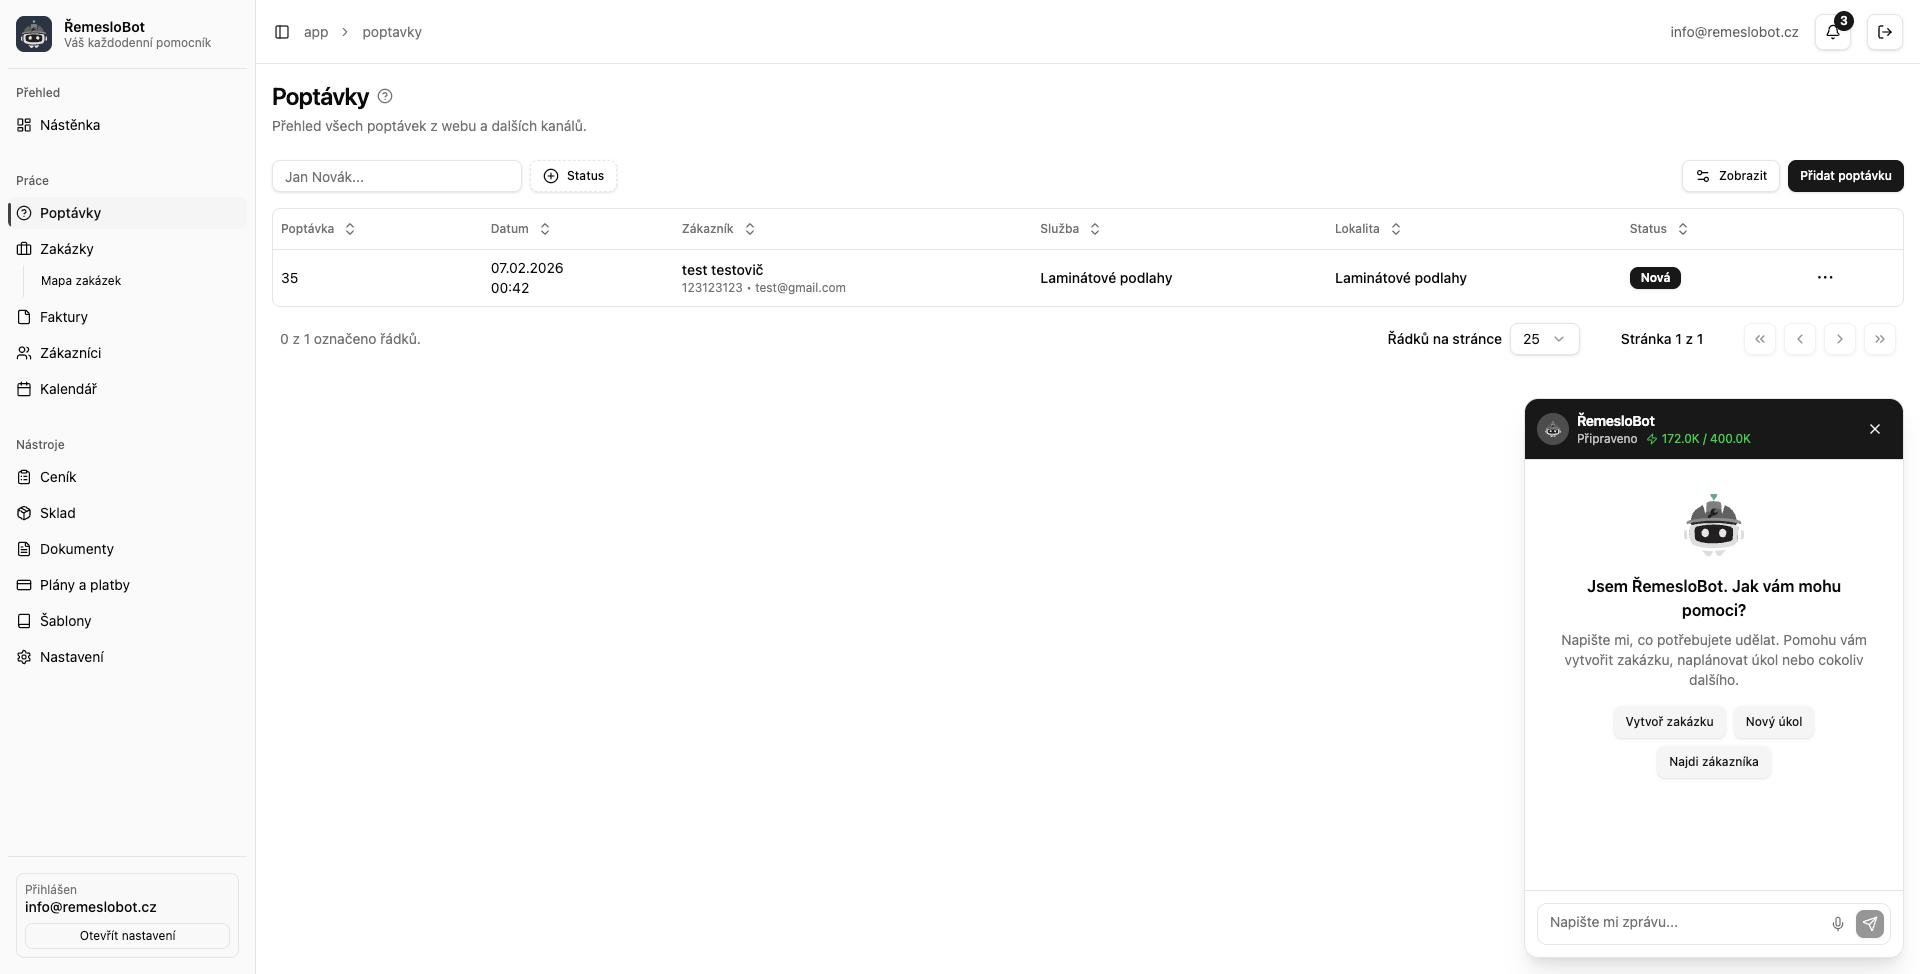Open the Status filter selector

tap(573, 175)
